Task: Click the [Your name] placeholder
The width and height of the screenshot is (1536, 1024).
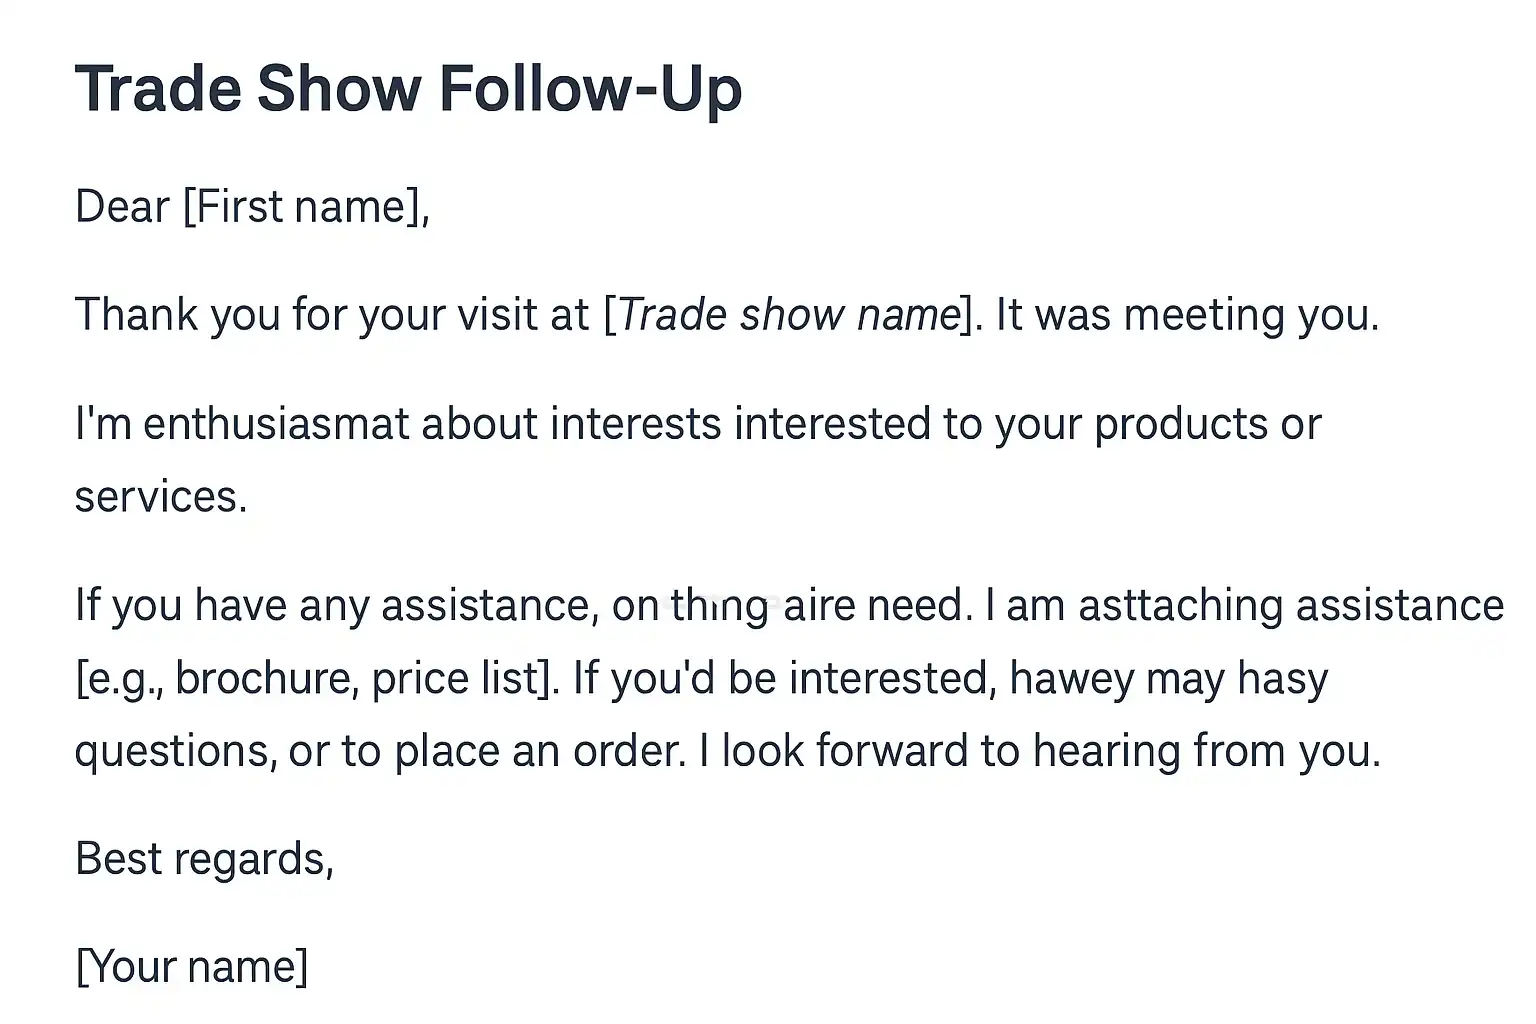Action: point(191,967)
